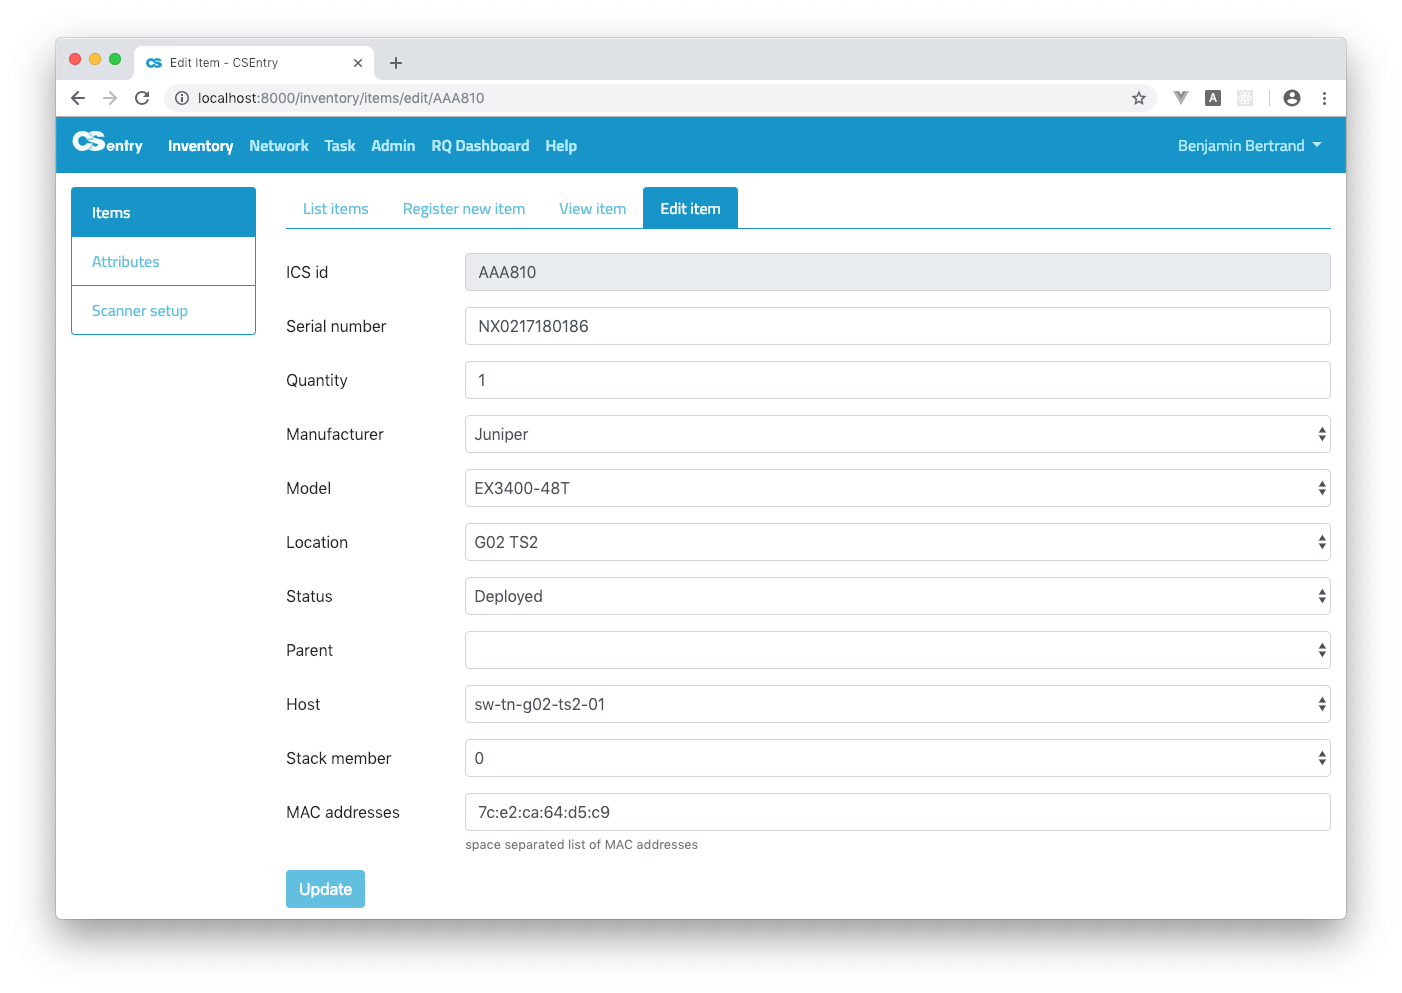Open the Location dropdown showing G02 TS2

click(897, 542)
